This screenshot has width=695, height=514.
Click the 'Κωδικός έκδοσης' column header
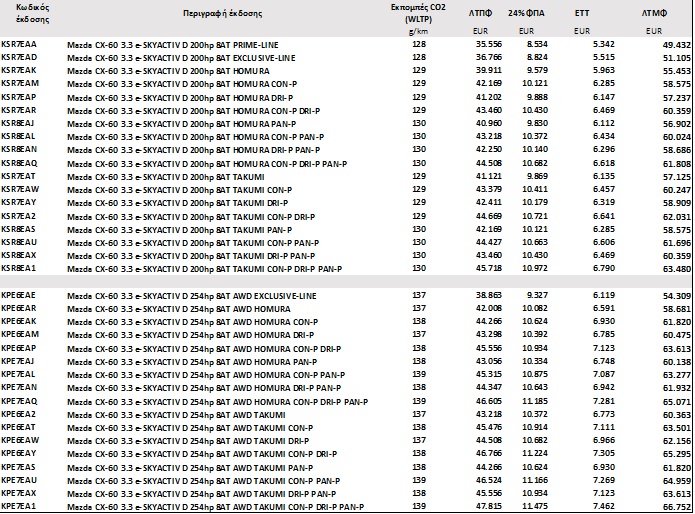click(32, 14)
